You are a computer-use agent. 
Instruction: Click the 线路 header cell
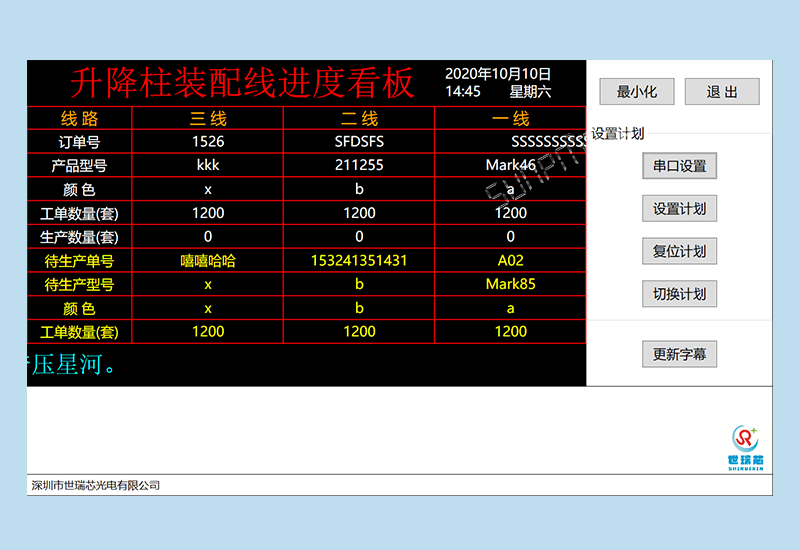[x=79, y=118]
